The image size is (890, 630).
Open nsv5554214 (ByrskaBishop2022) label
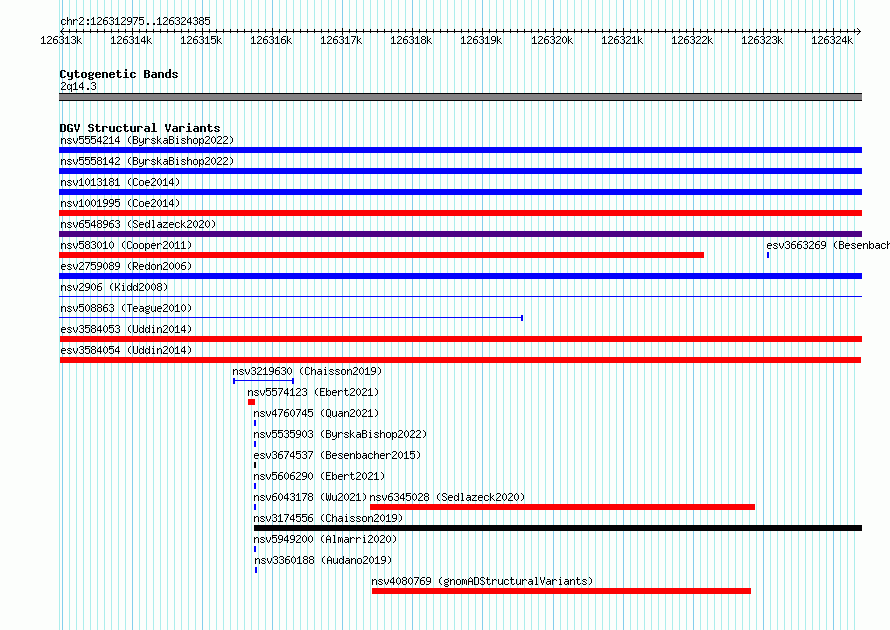click(147, 140)
